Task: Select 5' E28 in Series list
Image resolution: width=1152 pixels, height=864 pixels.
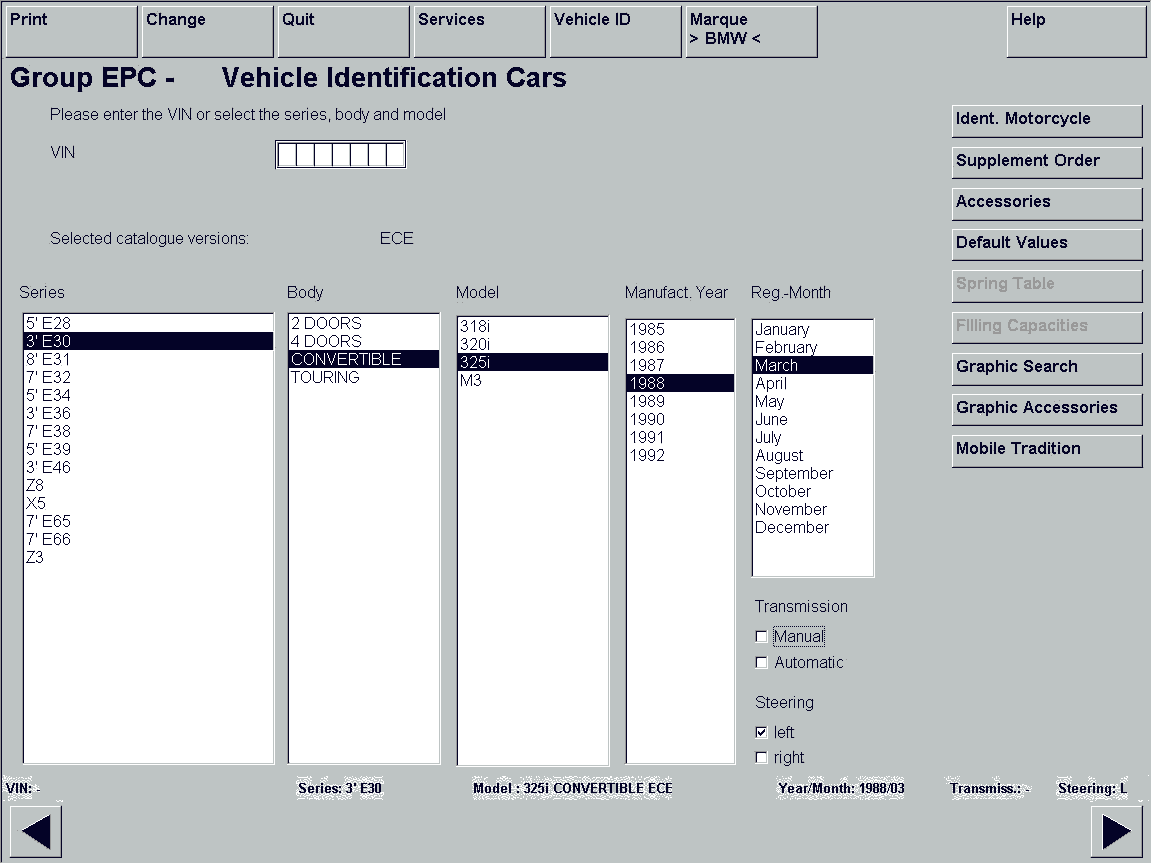Action: point(148,323)
